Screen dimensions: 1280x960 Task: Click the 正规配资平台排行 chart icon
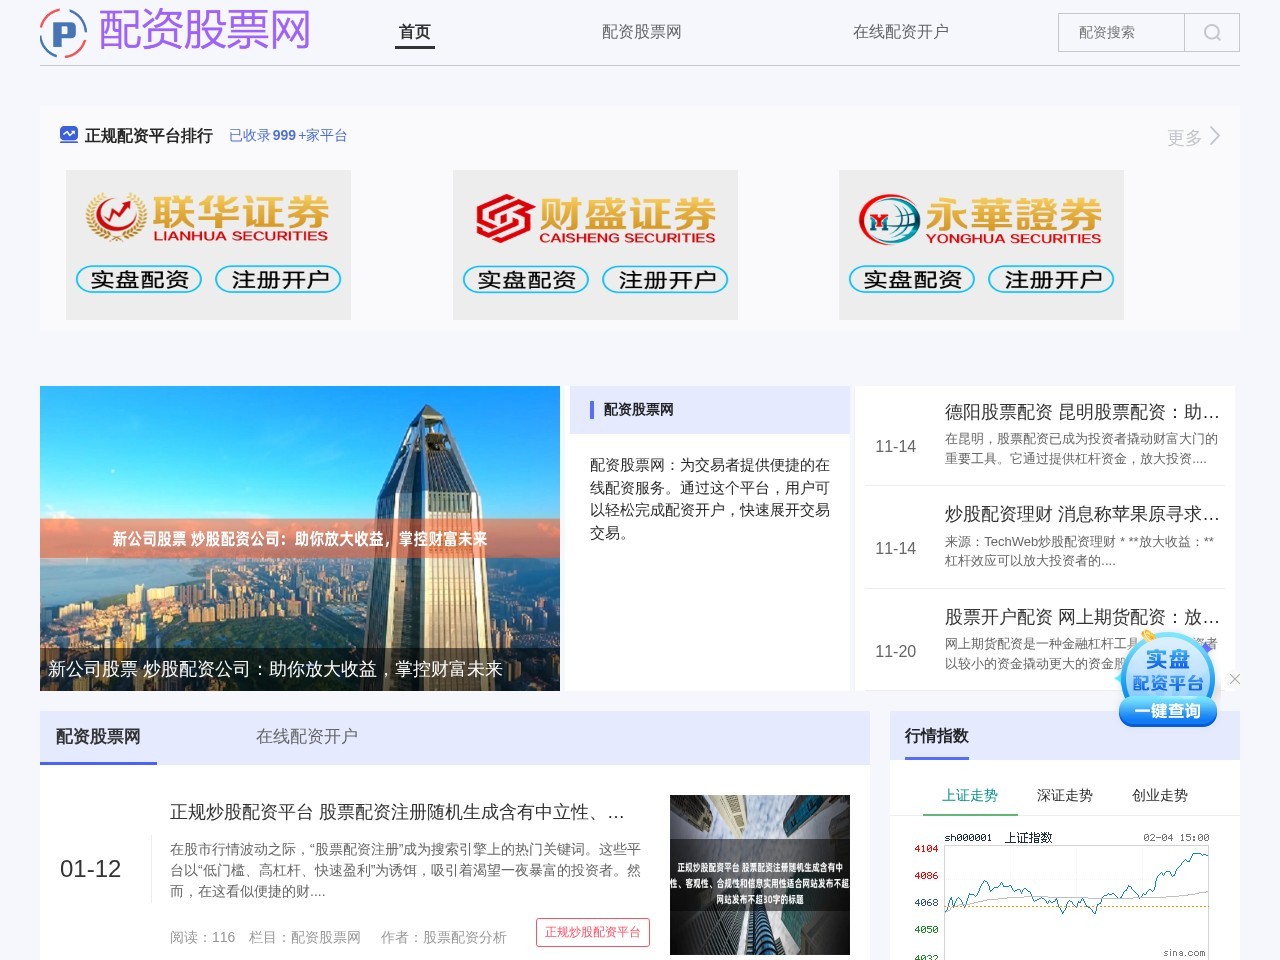pyautogui.click(x=69, y=134)
